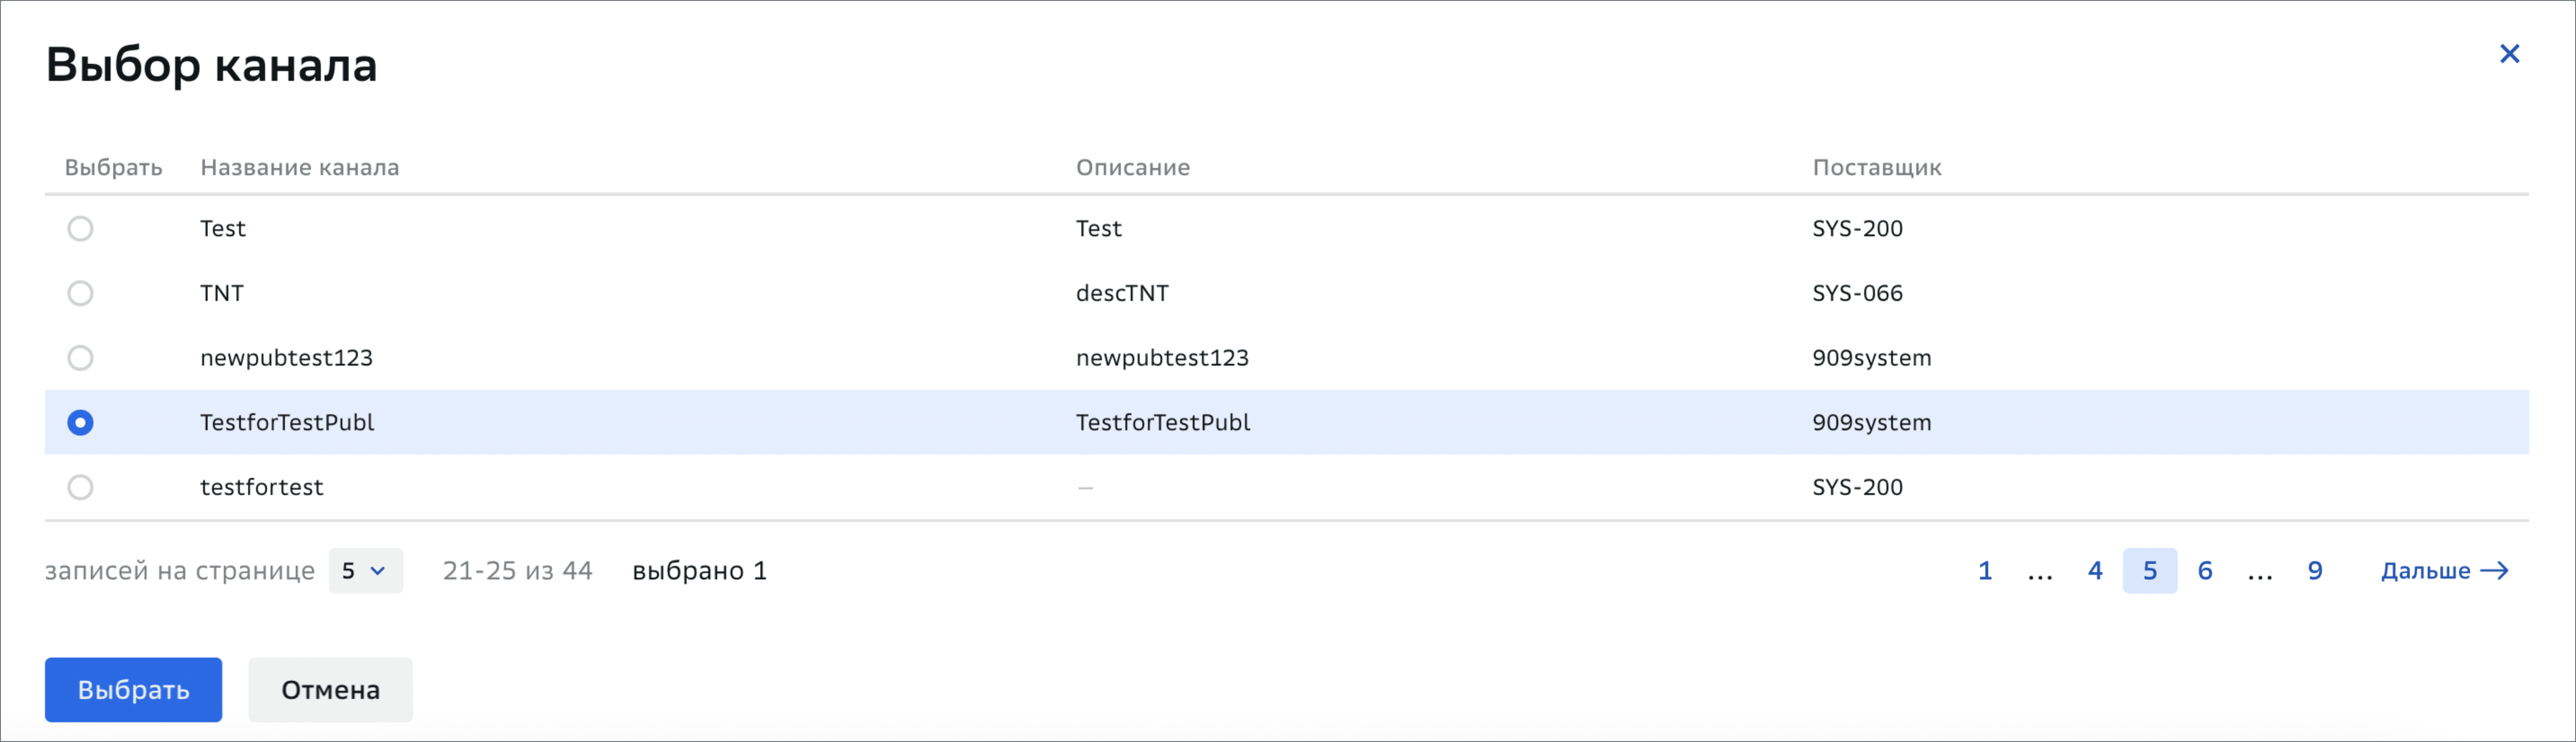Click the Поставщик column header
Screen dimensions: 2576x742
click(x=1877, y=167)
